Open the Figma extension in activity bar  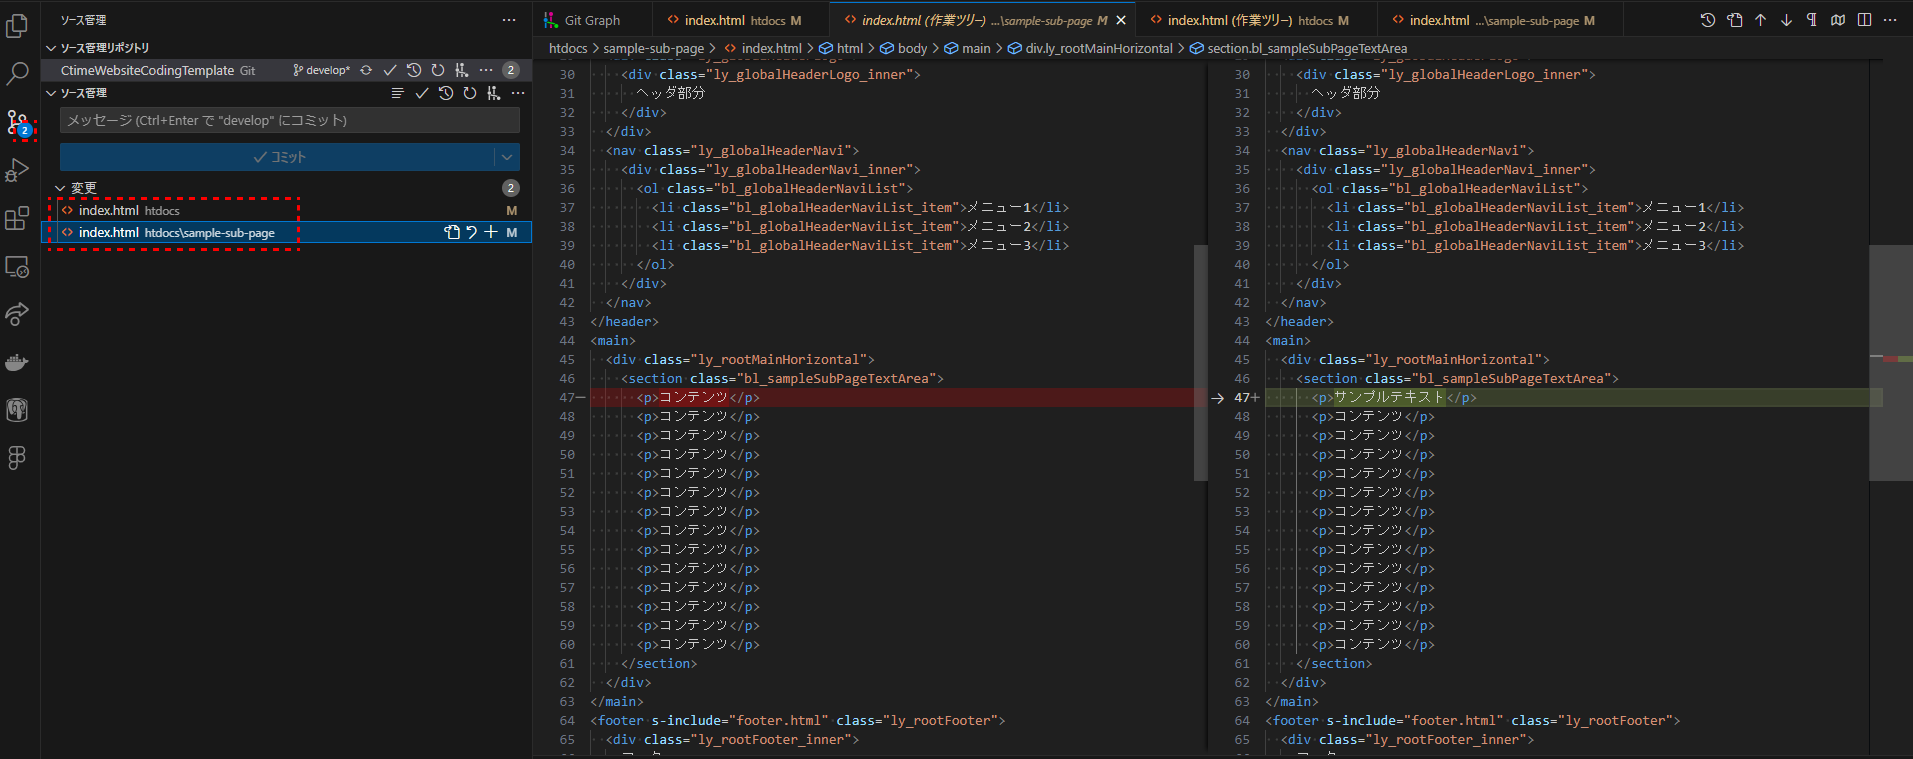click(x=17, y=457)
